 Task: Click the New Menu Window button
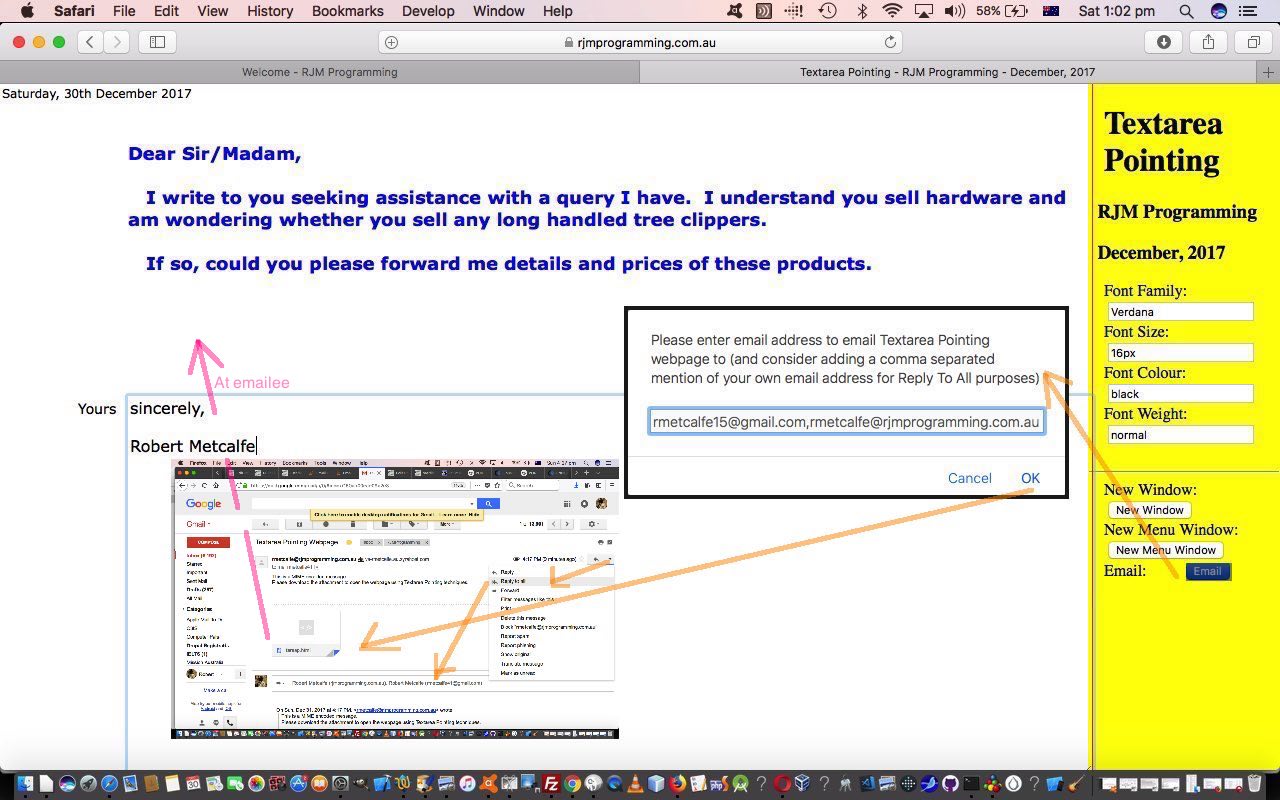(1165, 550)
